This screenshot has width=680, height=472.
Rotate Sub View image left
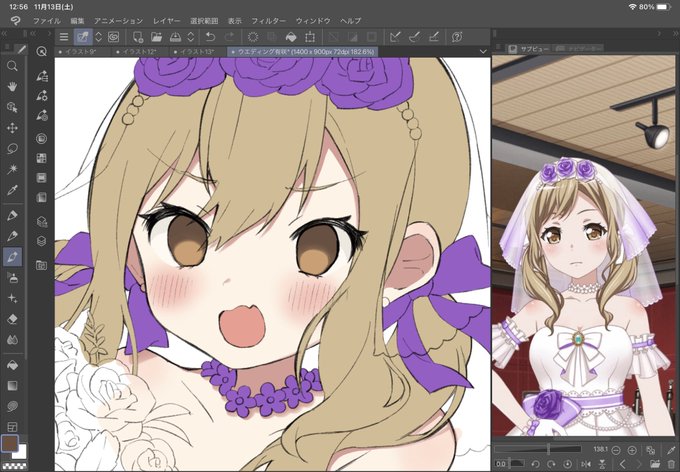pyautogui.click(x=535, y=464)
